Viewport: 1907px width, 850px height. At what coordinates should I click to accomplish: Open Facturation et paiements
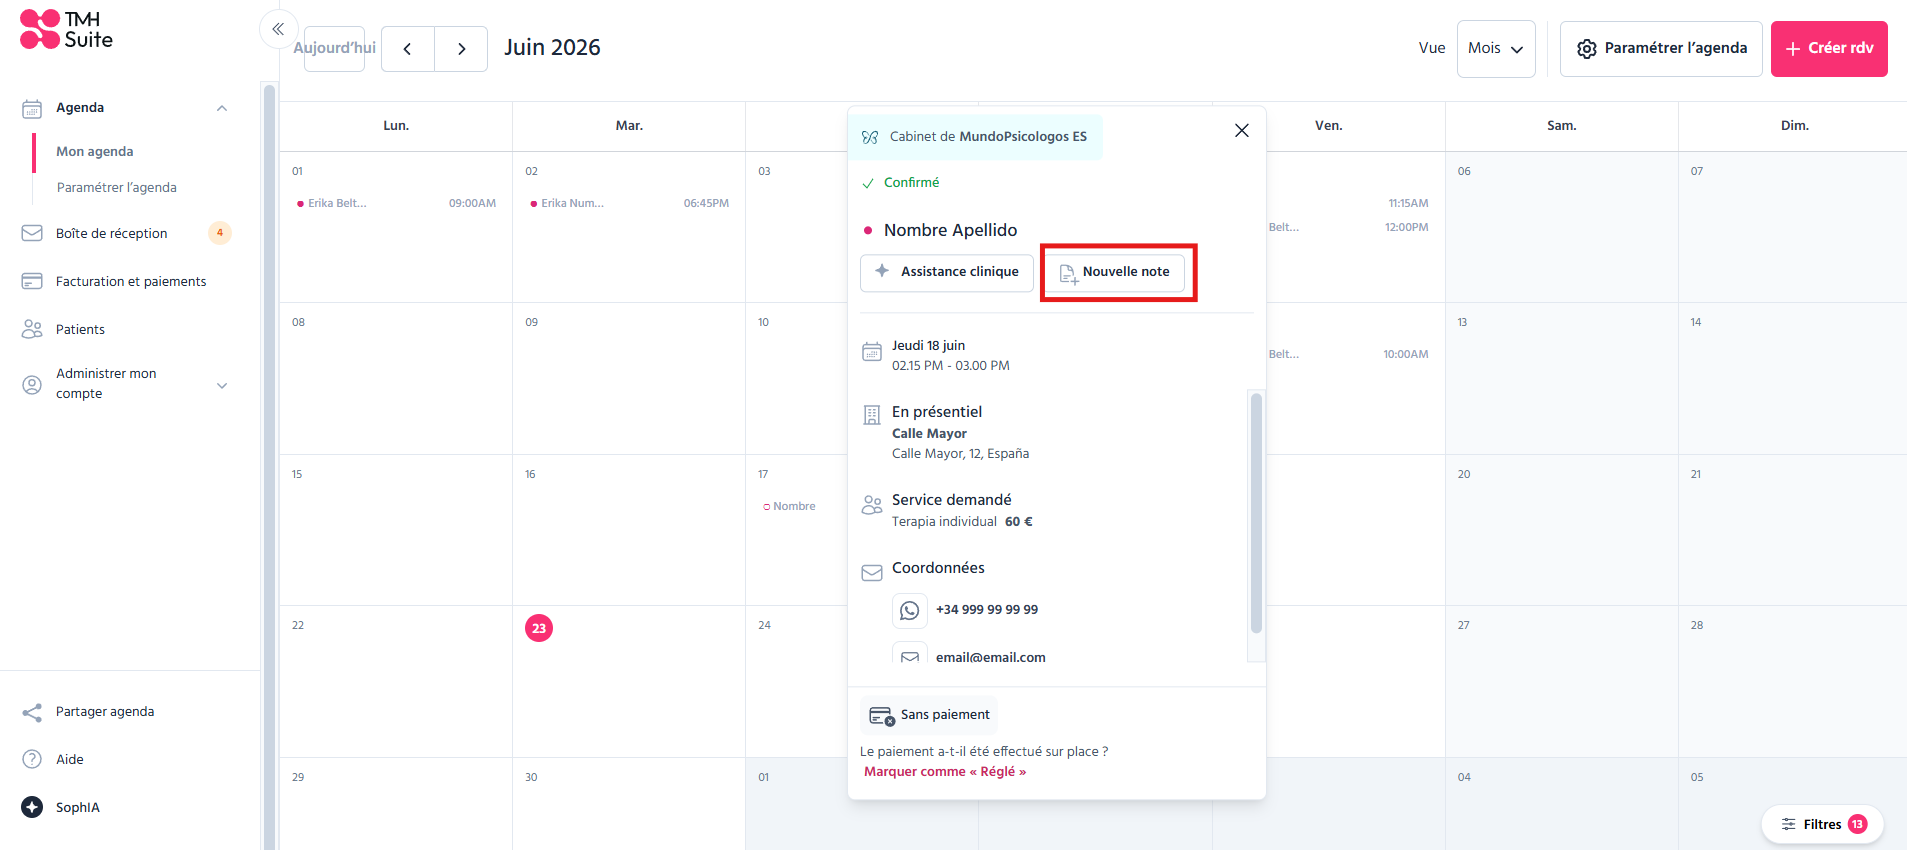tap(131, 281)
